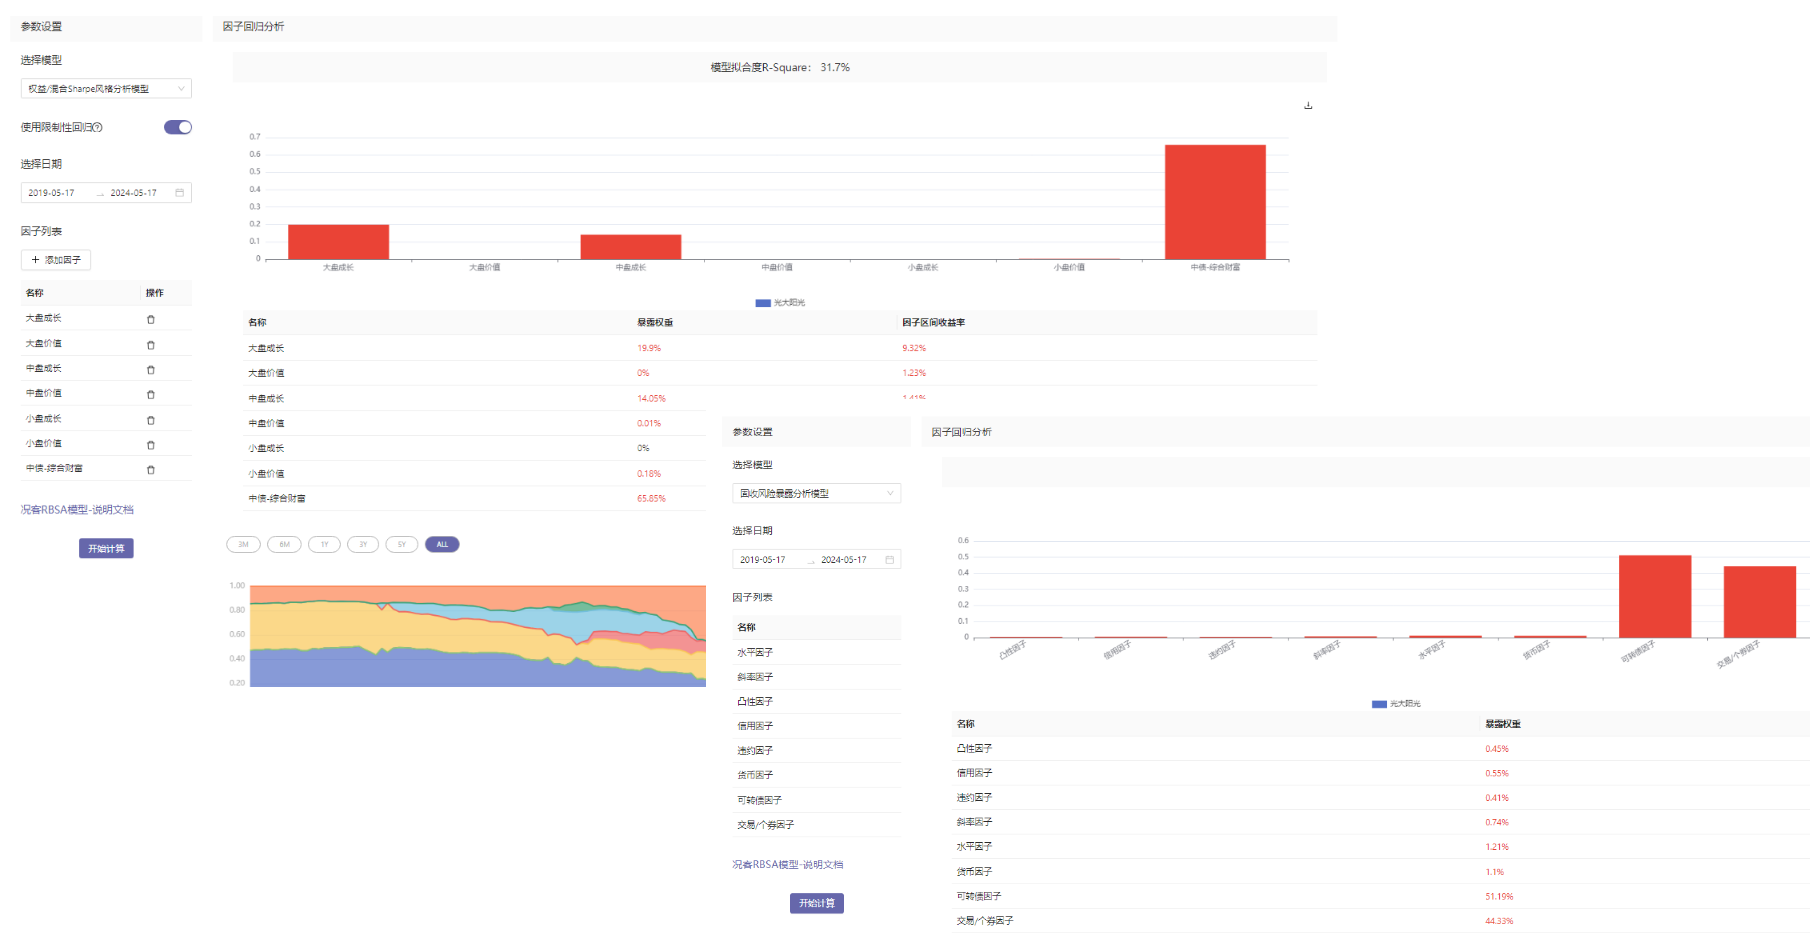1813x939 pixels.
Task: Click 开始计算 under the Sharpe model settings
Action: tap(106, 549)
